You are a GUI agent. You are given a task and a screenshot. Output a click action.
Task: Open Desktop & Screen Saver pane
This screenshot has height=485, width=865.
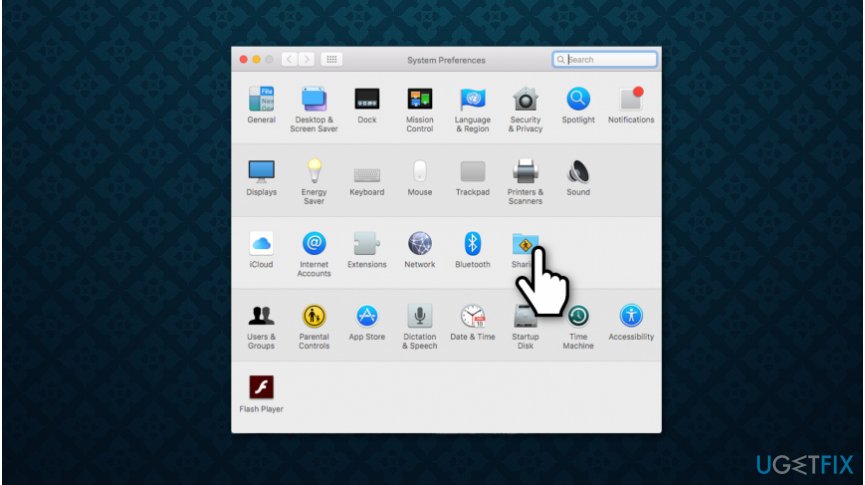coord(314,99)
